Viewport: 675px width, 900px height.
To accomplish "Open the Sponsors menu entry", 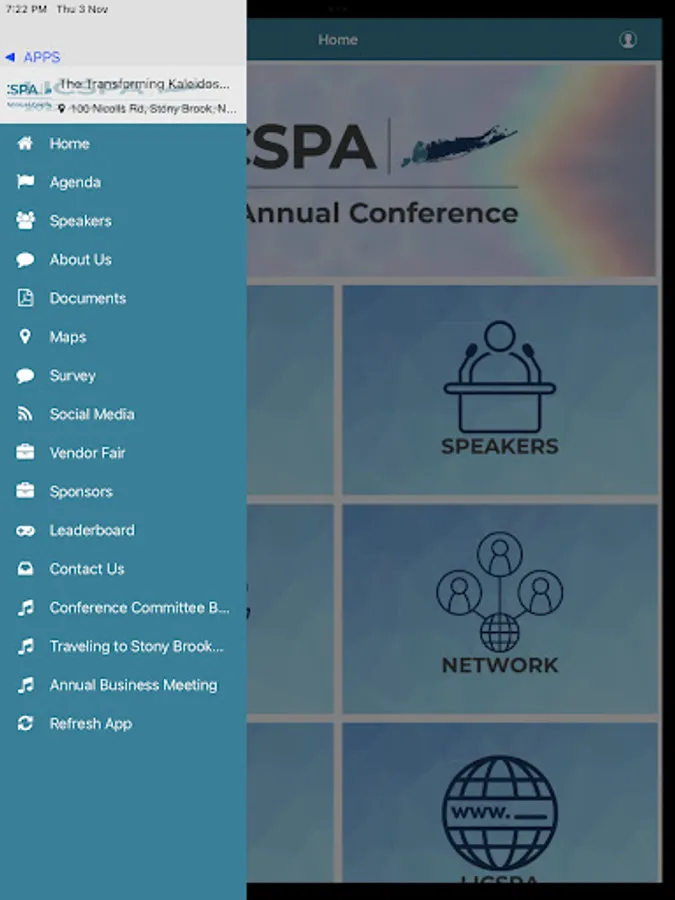I will pos(123,491).
